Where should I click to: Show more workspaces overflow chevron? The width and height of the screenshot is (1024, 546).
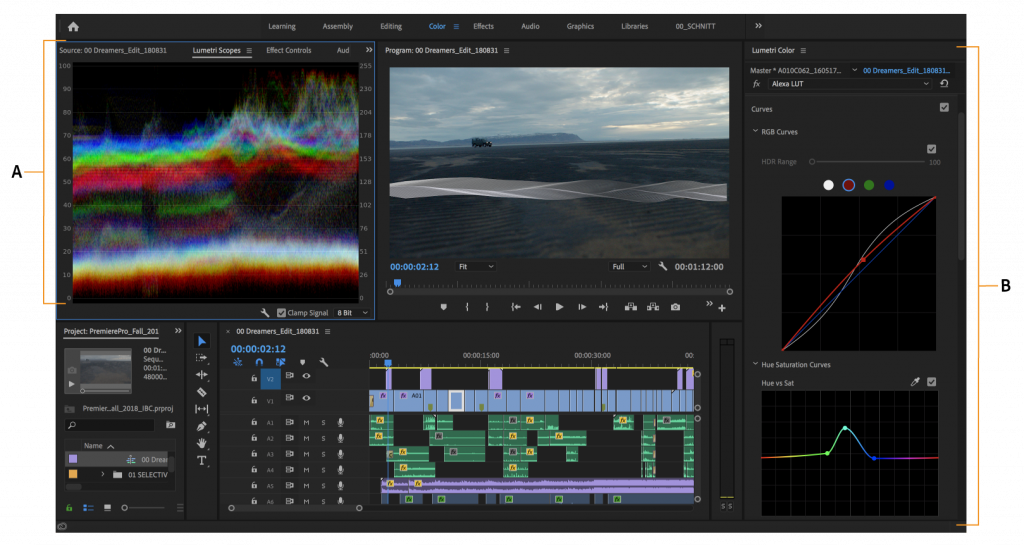pos(758,26)
